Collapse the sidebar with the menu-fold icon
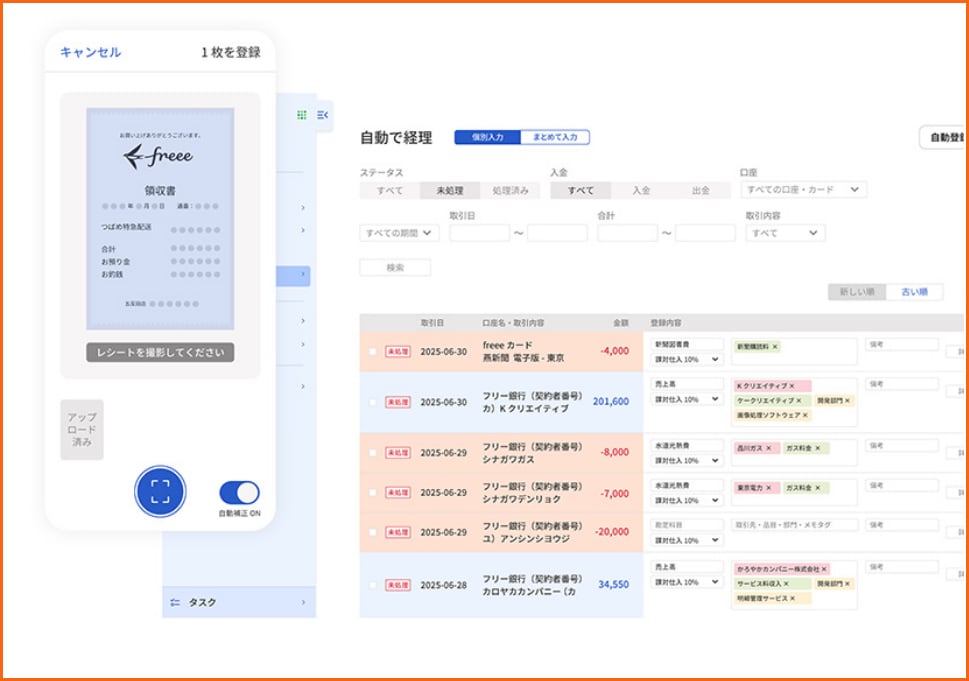Viewport: 969px width, 681px height. click(323, 116)
